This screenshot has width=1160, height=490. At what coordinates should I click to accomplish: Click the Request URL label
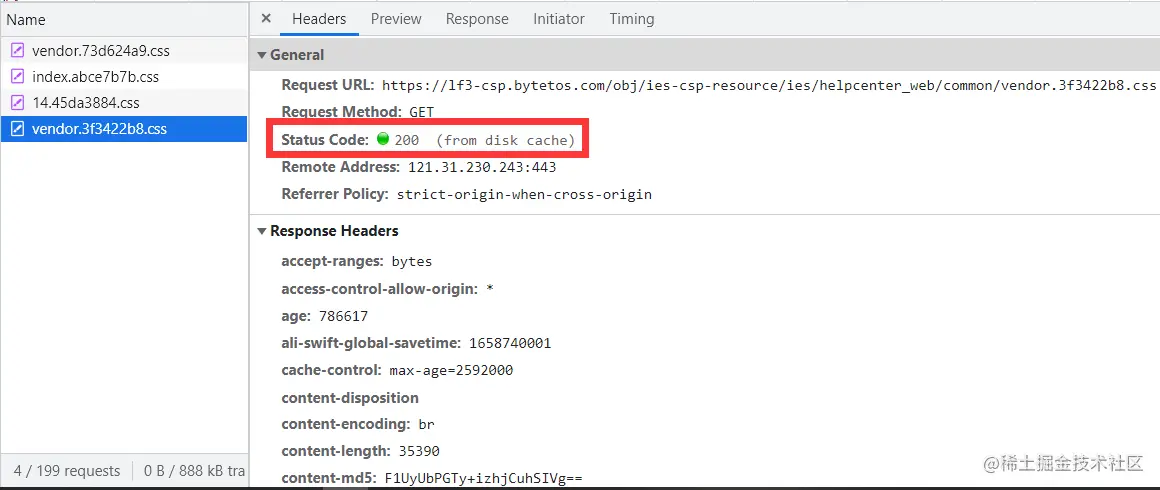(x=328, y=85)
